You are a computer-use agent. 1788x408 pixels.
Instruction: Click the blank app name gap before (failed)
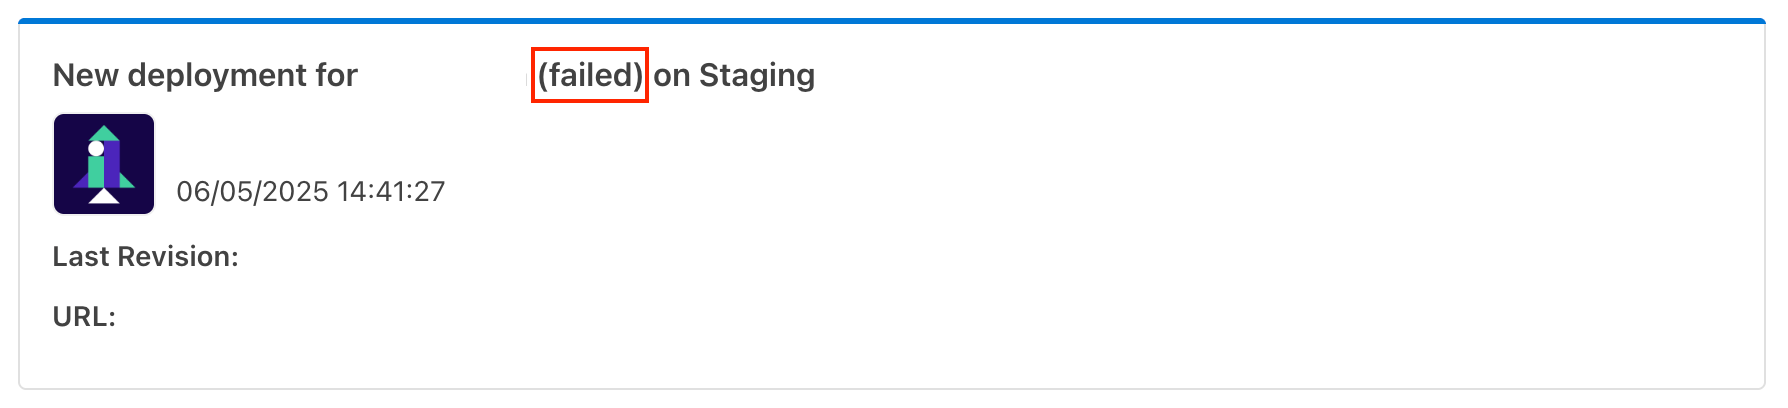click(445, 75)
